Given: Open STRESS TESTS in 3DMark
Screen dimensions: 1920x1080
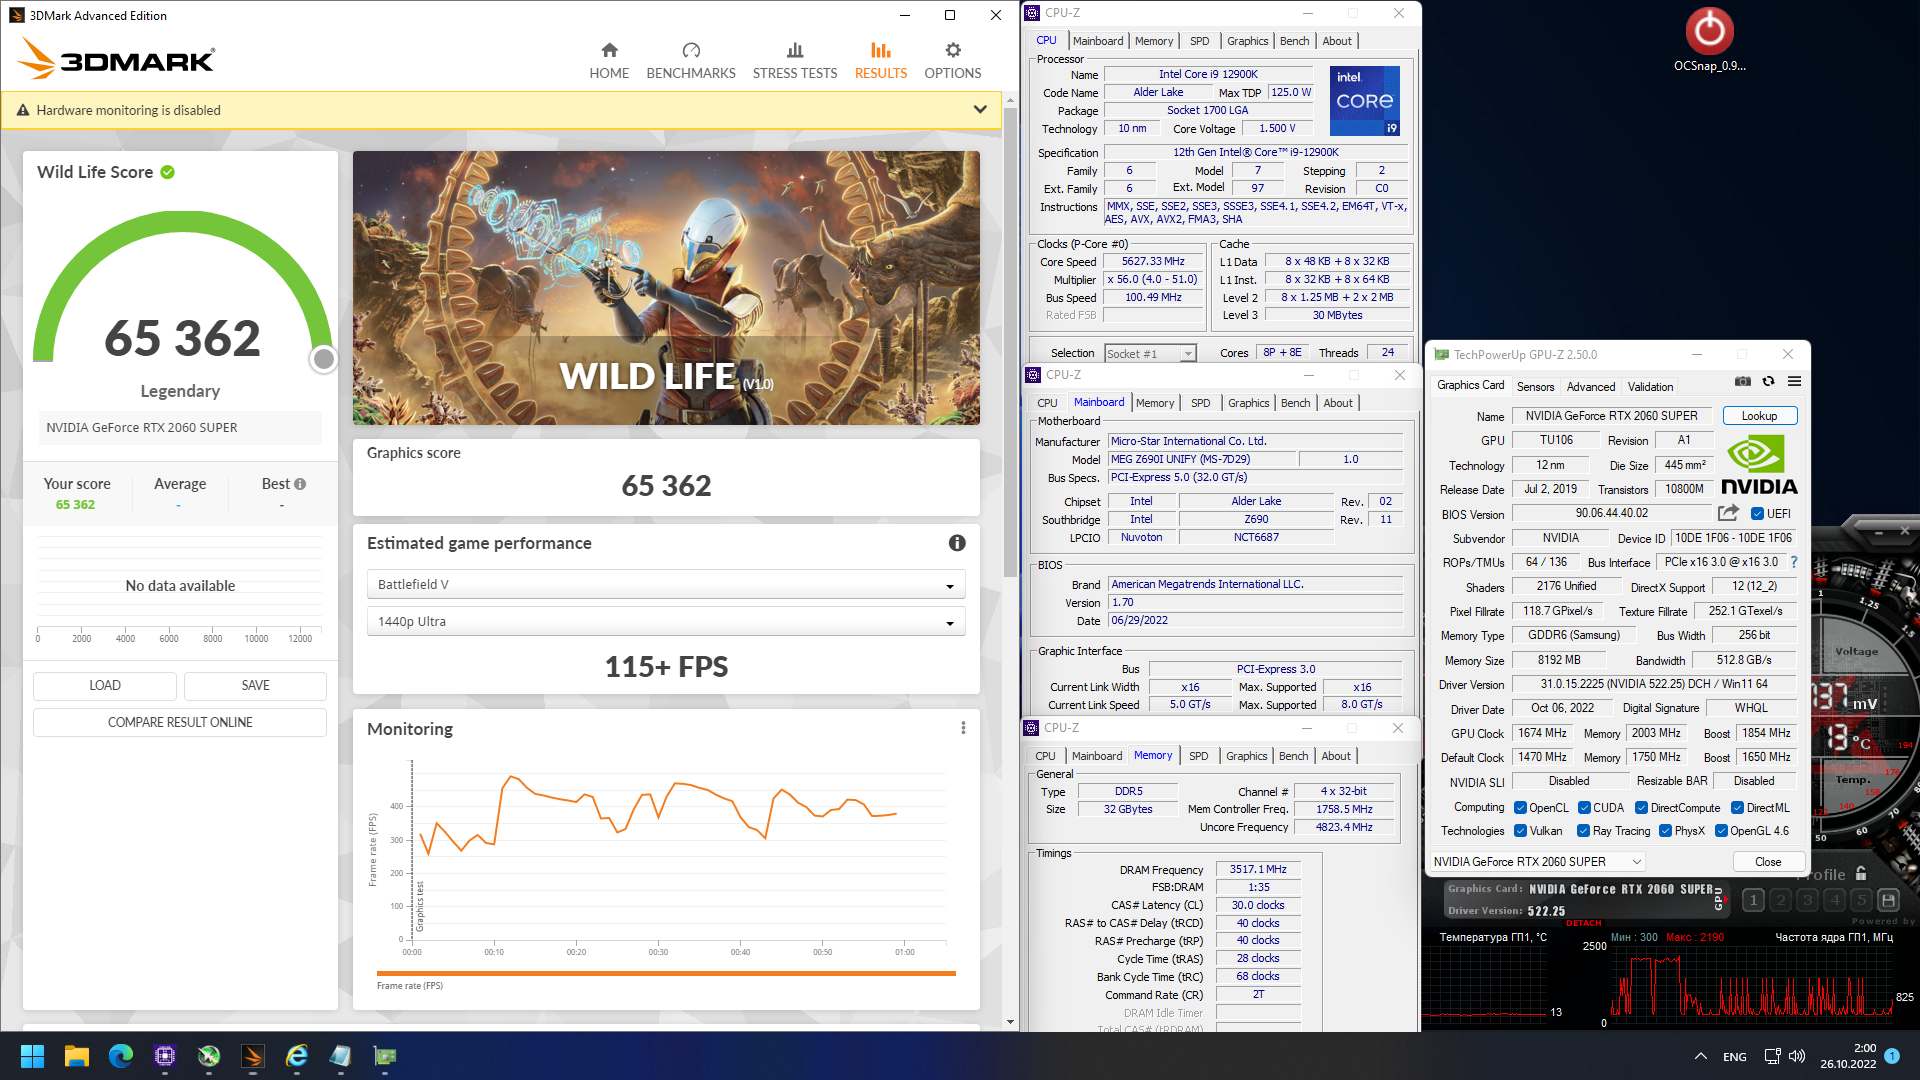Looking at the screenshot, I should pyautogui.click(x=795, y=61).
